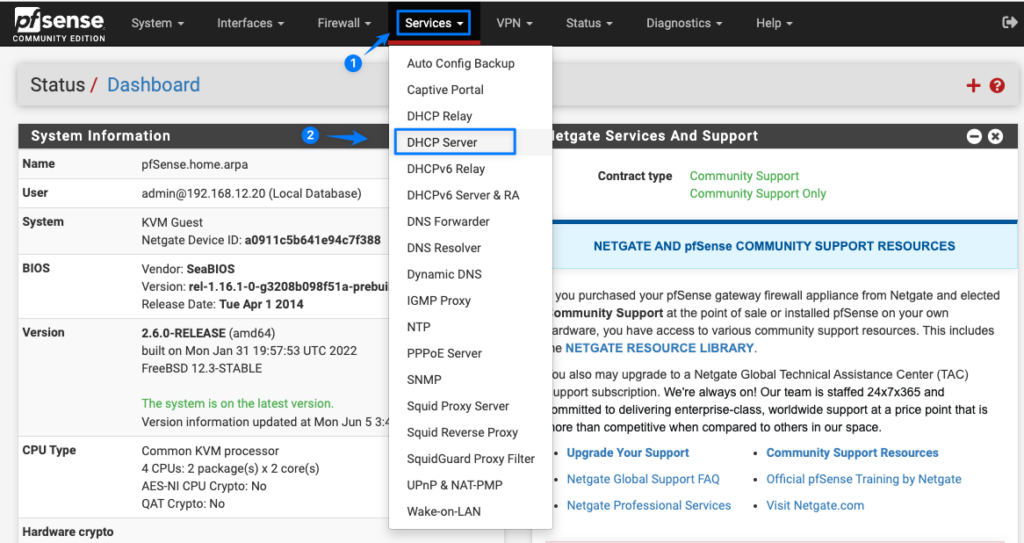Viewport: 1024px width, 543px height.
Task: Open Official pfSense Training by Netgate
Action: 863,479
